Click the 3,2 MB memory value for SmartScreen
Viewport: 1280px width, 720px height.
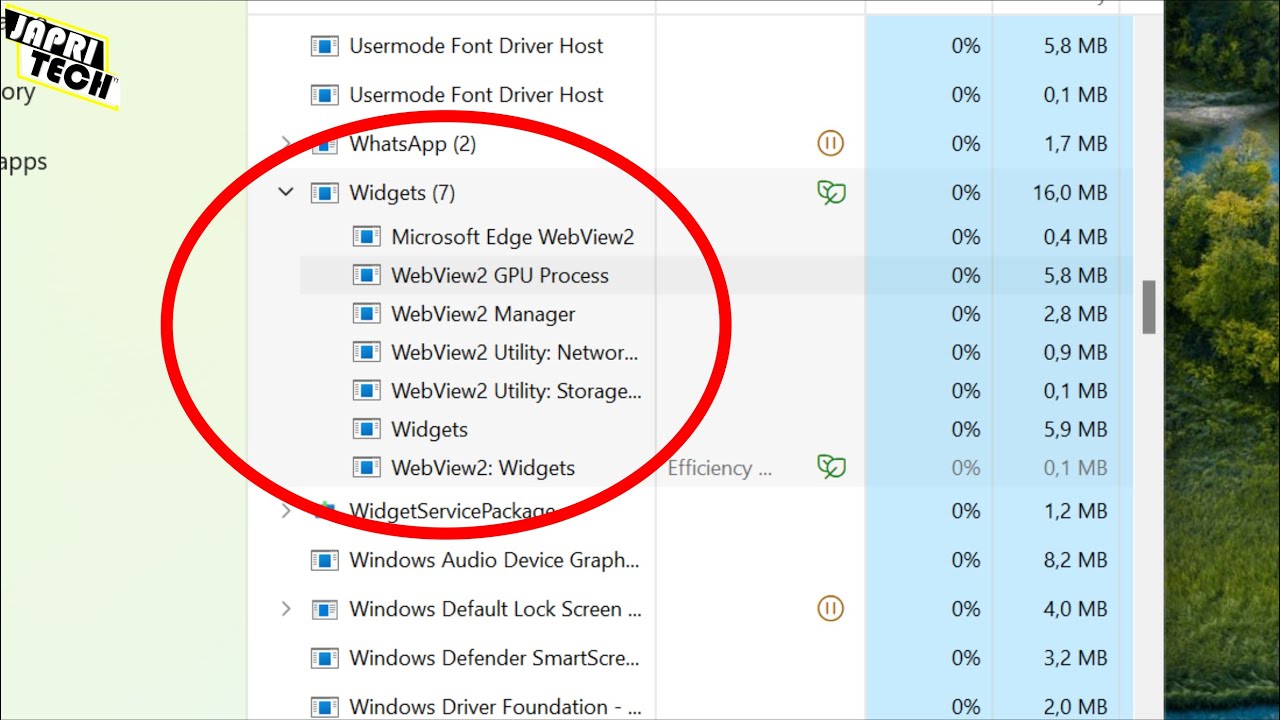pos(1076,658)
